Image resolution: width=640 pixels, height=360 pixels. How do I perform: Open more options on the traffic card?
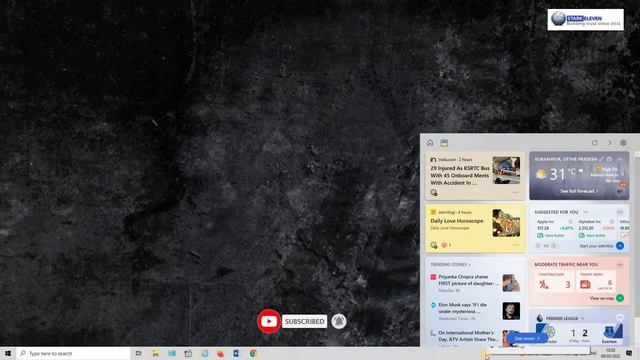[x=620, y=264]
